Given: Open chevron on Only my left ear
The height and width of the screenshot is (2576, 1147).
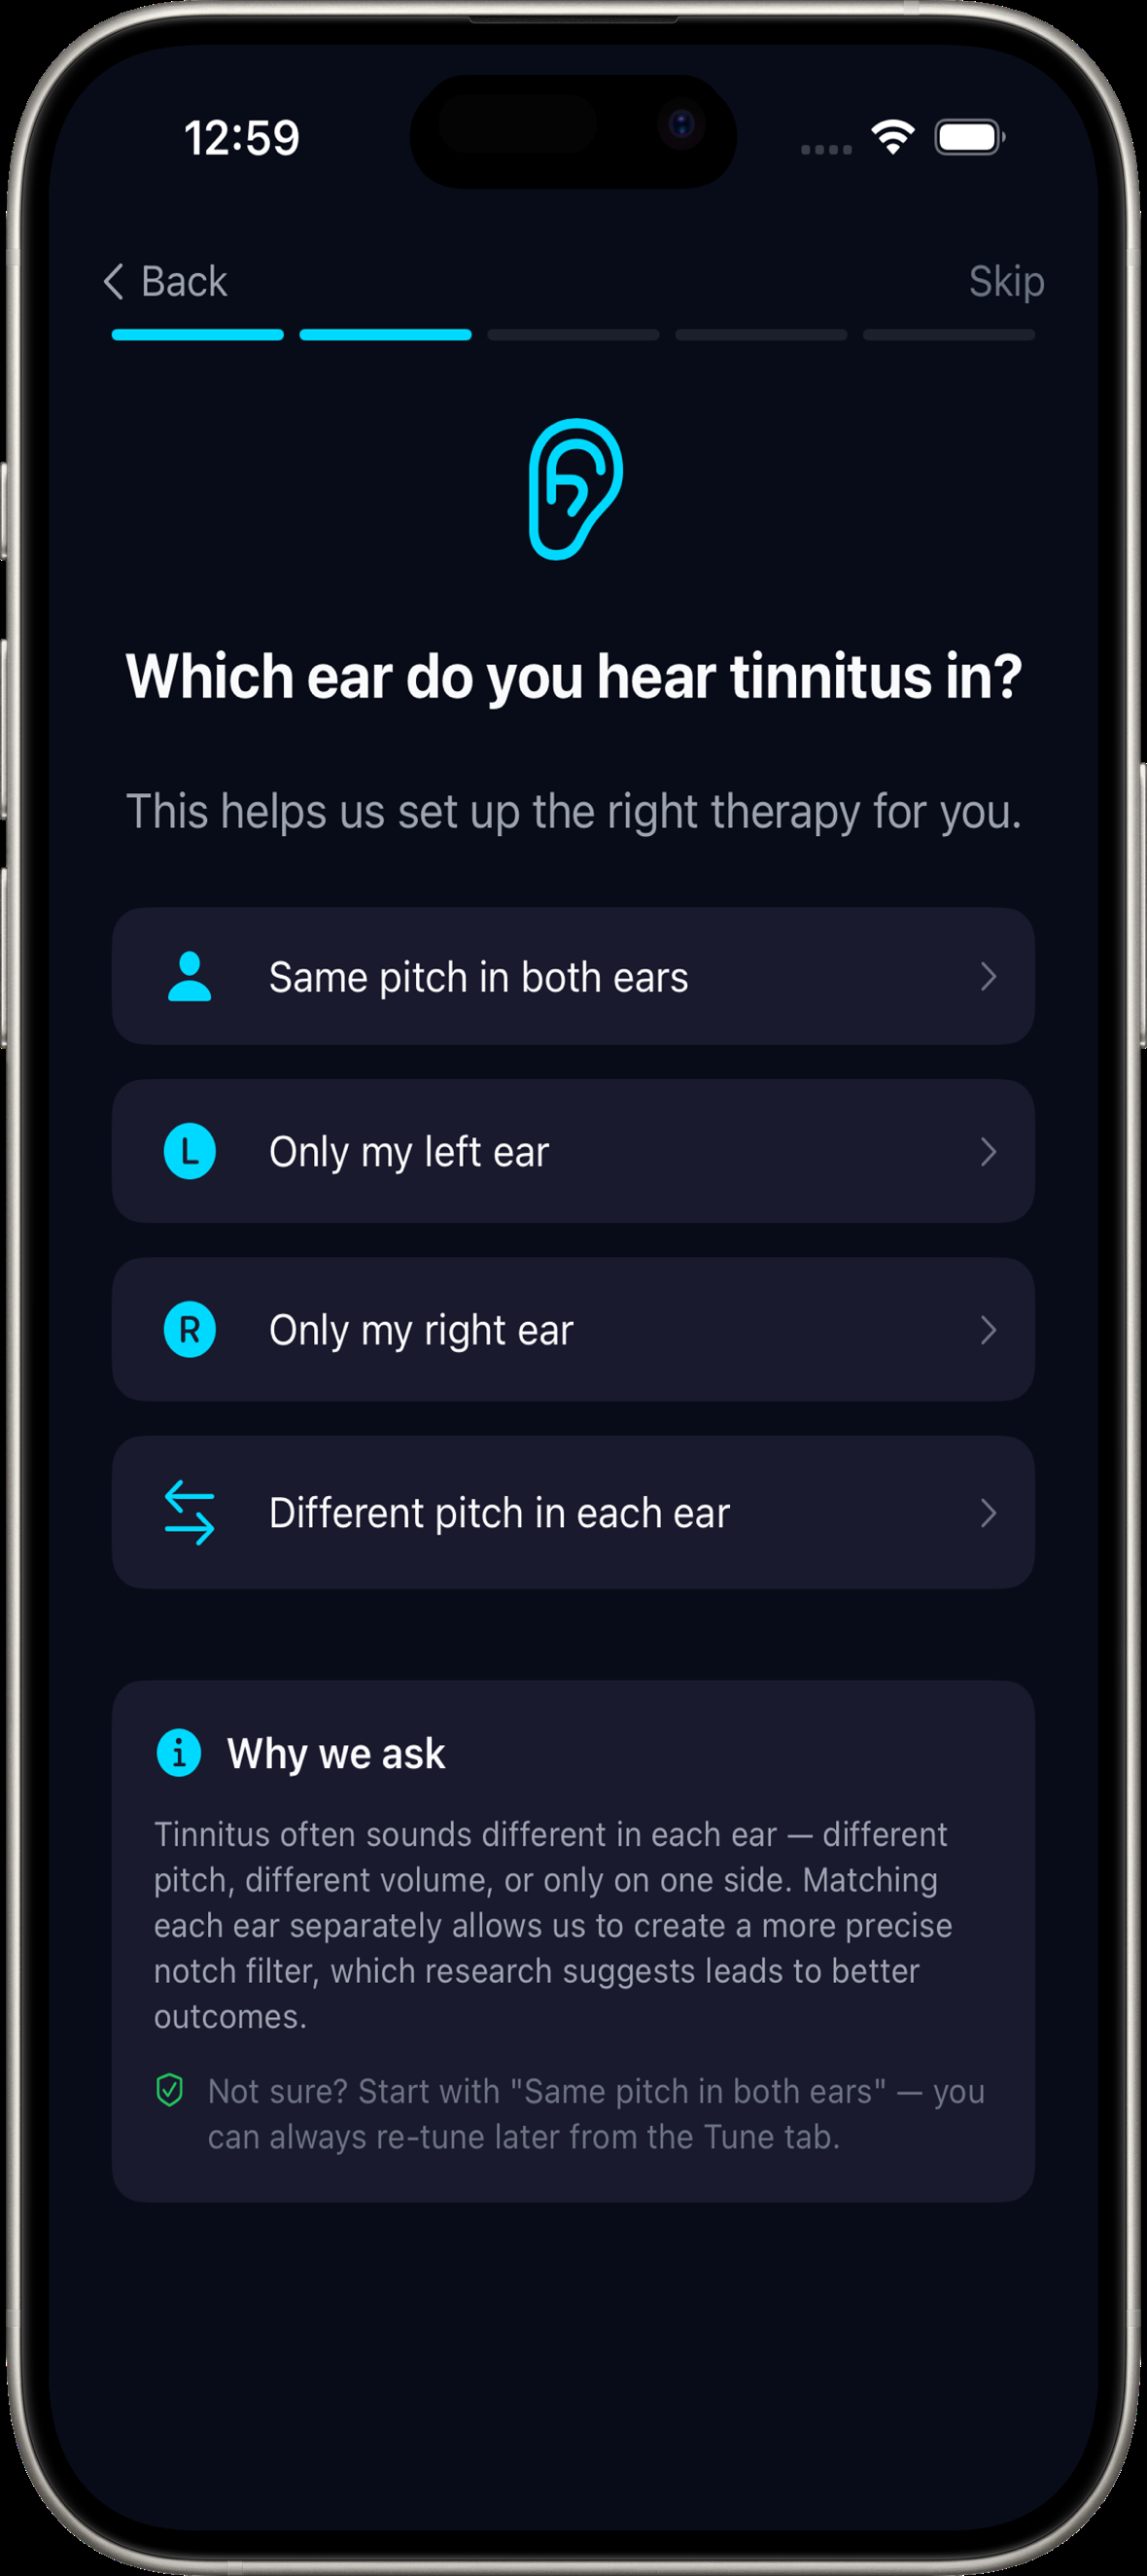Looking at the screenshot, I should pyautogui.click(x=988, y=1152).
